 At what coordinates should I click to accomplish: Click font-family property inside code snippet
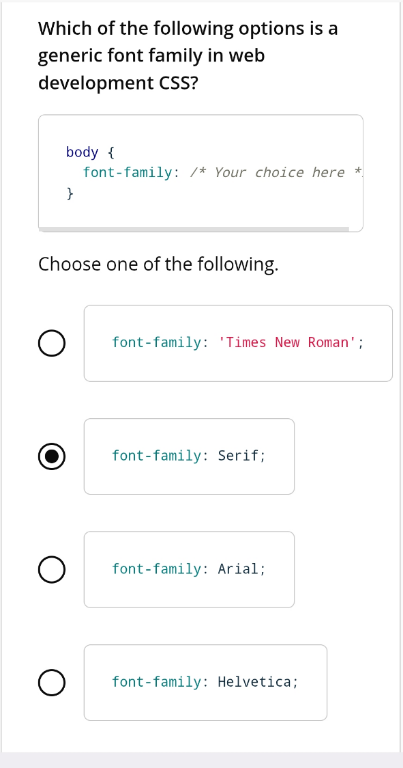tap(127, 172)
